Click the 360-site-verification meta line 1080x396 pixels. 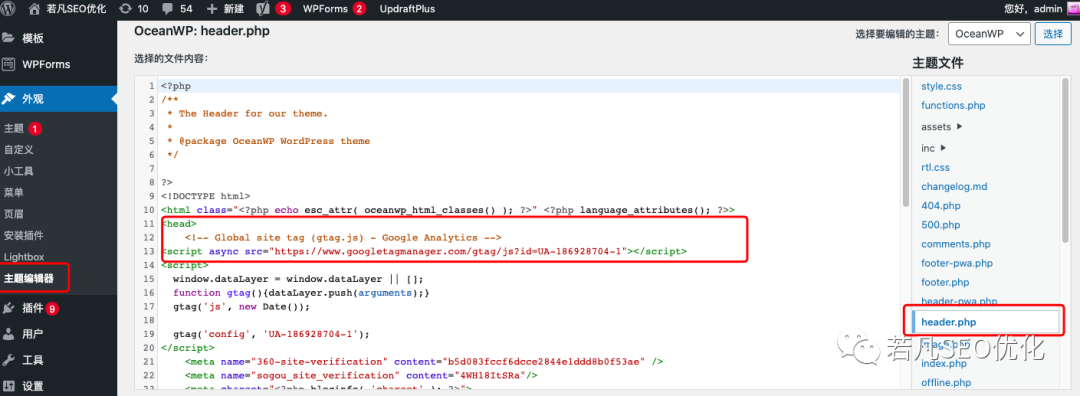pyautogui.click(x=423, y=362)
